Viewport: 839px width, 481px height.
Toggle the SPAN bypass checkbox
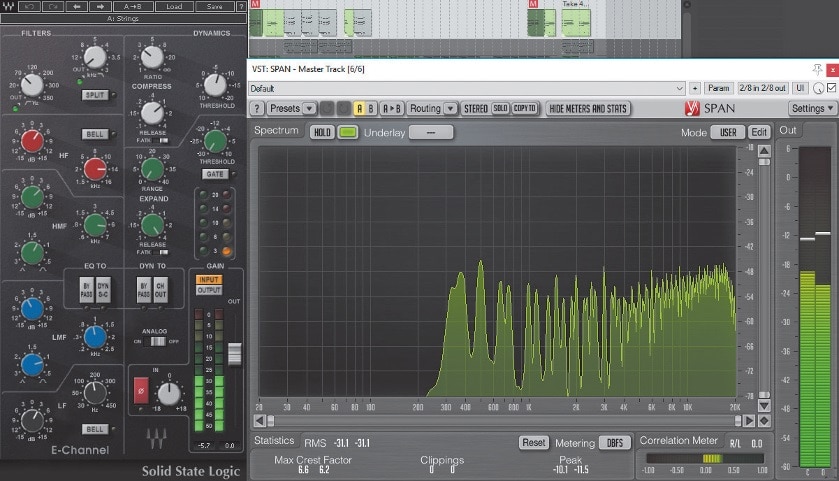click(x=831, y=88)
